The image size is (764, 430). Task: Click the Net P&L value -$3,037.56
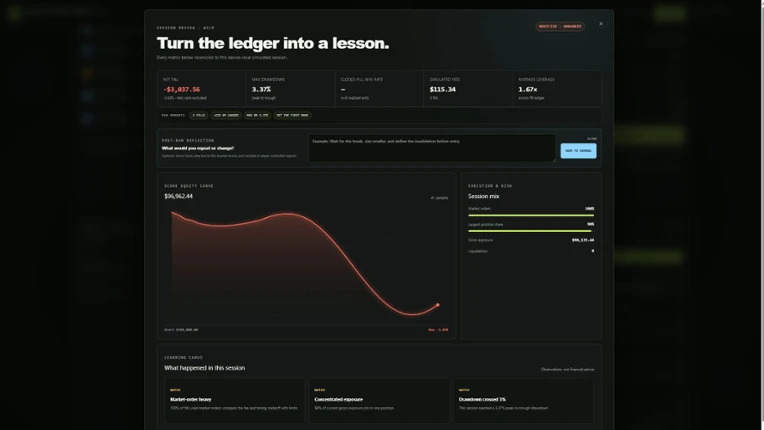[x=181, y=90]
